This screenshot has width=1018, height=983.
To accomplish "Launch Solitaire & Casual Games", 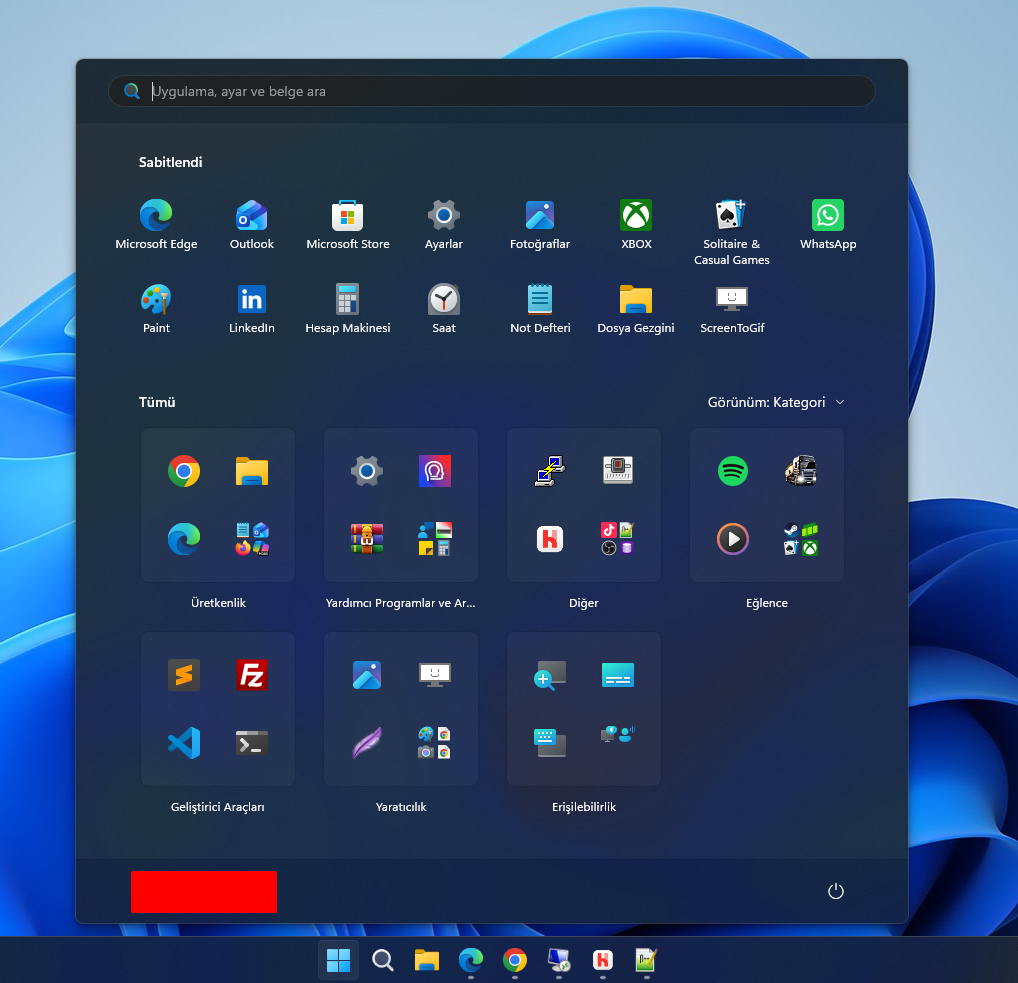I will point(732,232).
